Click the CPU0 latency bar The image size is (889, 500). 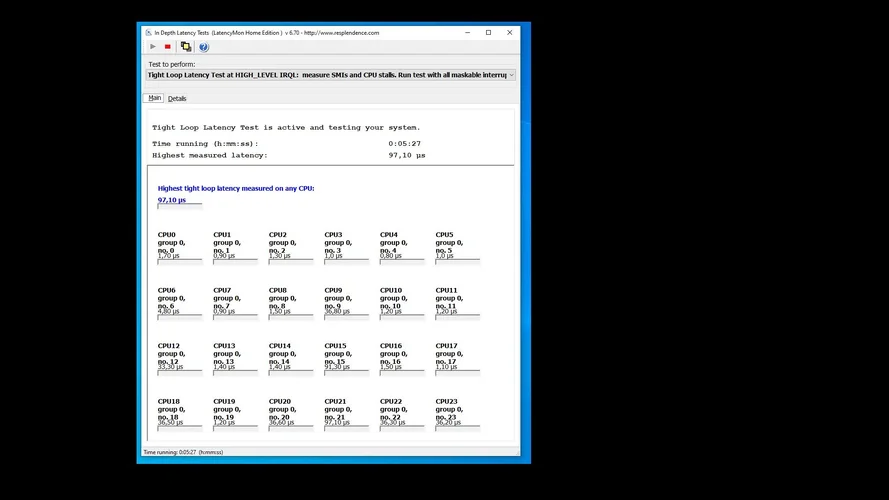[x=180, y=261]
